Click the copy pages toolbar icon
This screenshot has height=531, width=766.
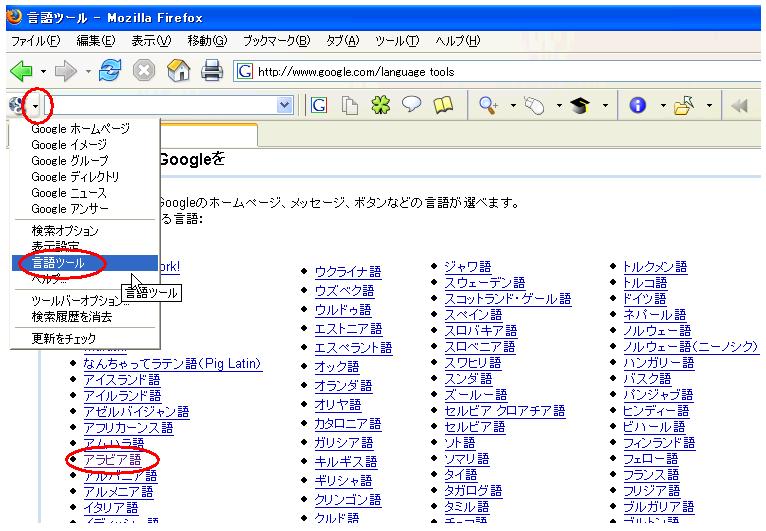point(350,105)
